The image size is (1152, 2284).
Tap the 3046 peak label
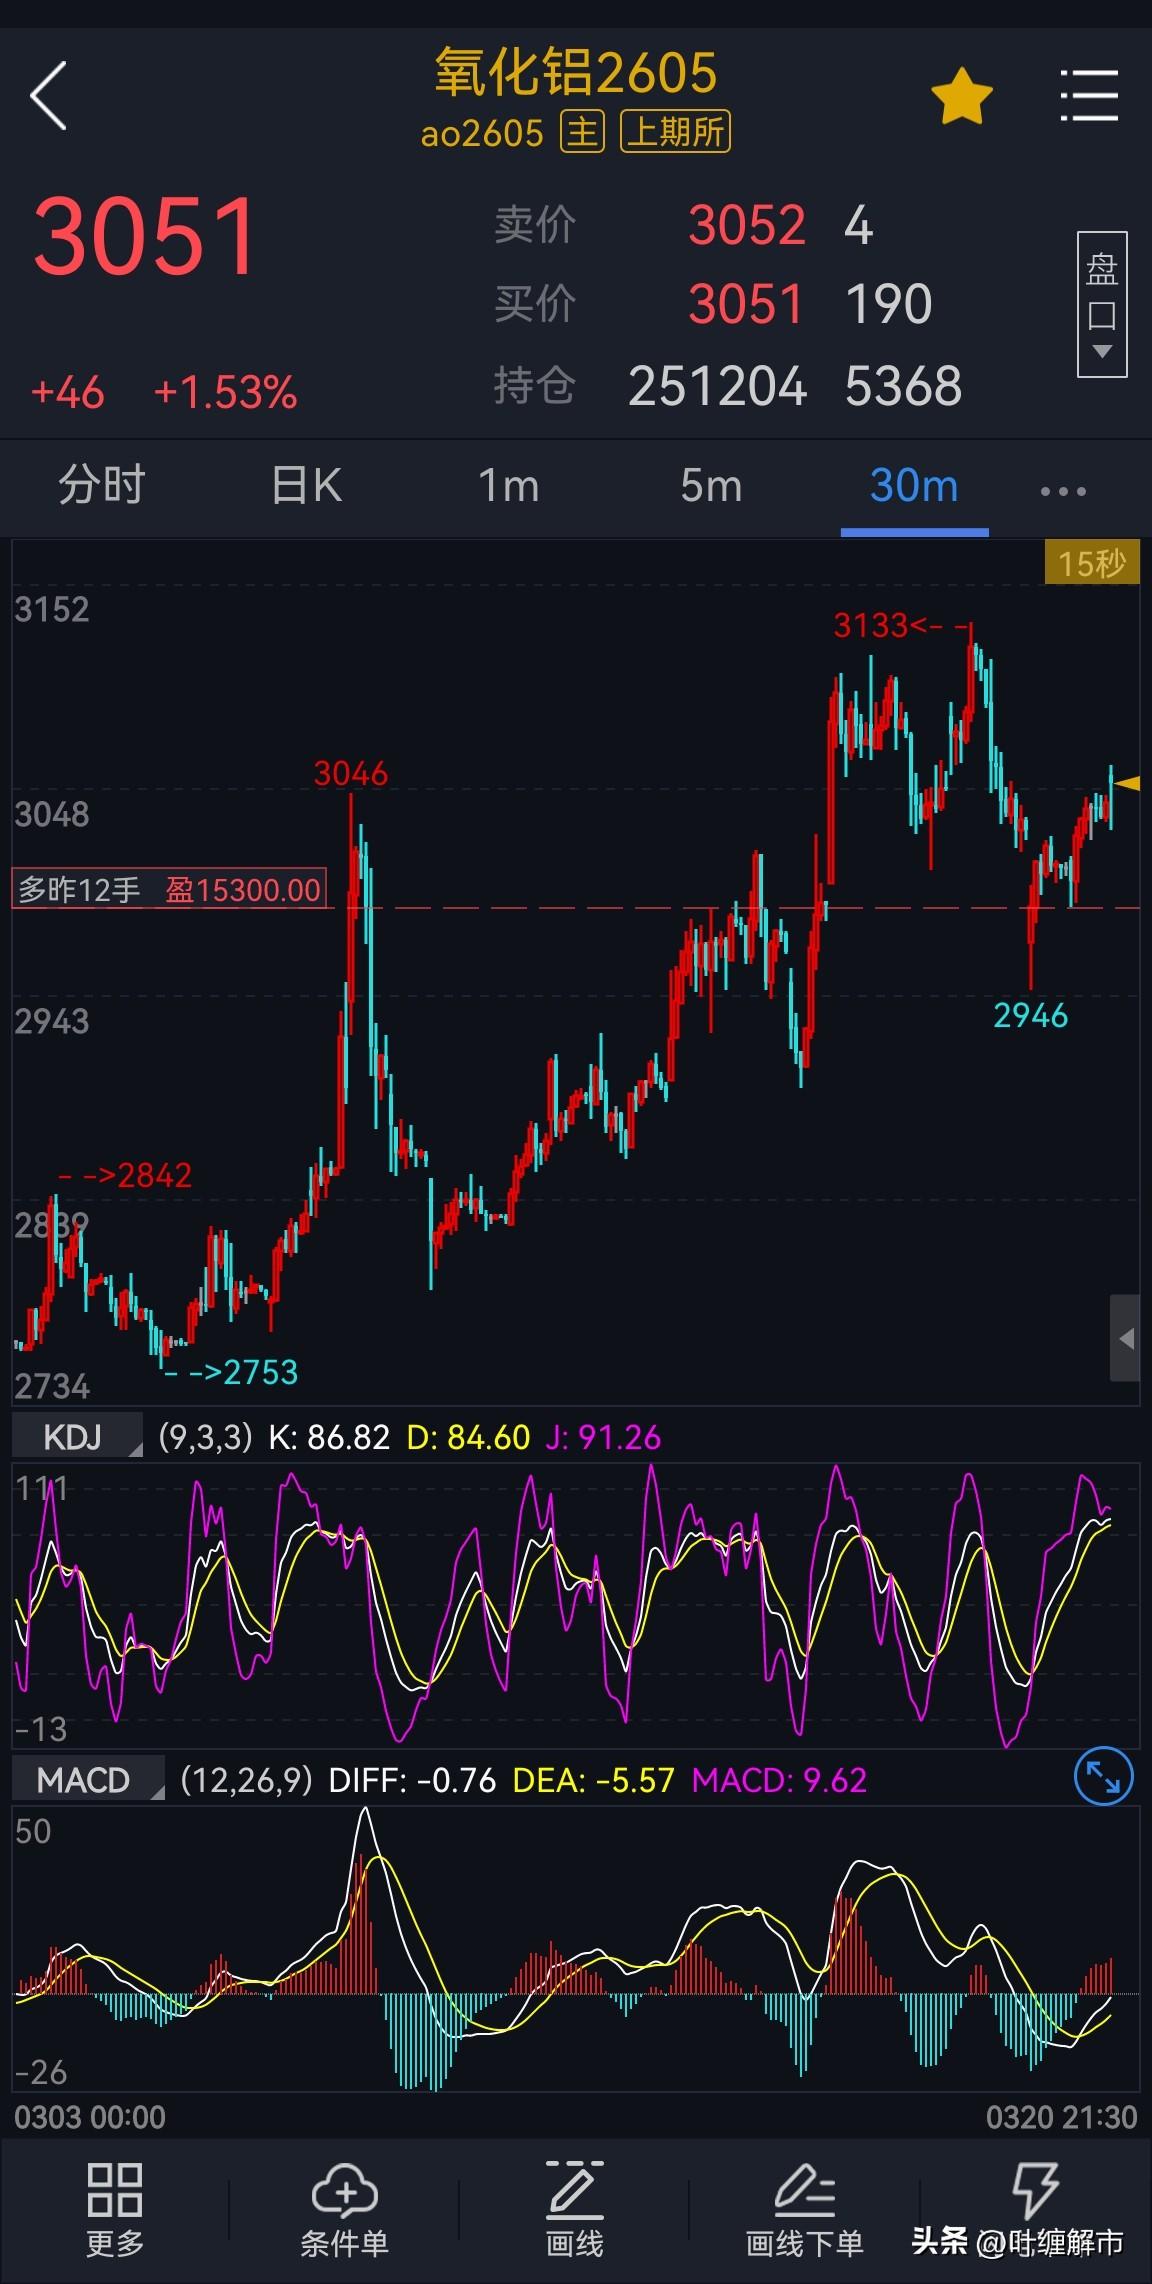351,773
